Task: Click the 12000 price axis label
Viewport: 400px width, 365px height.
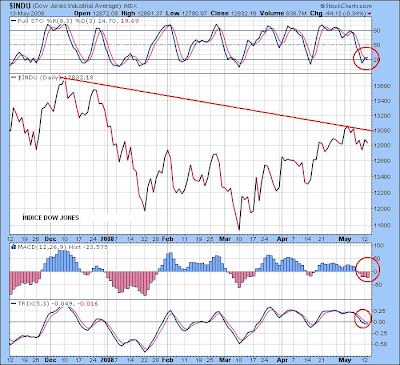Action: tap(382, 209)
